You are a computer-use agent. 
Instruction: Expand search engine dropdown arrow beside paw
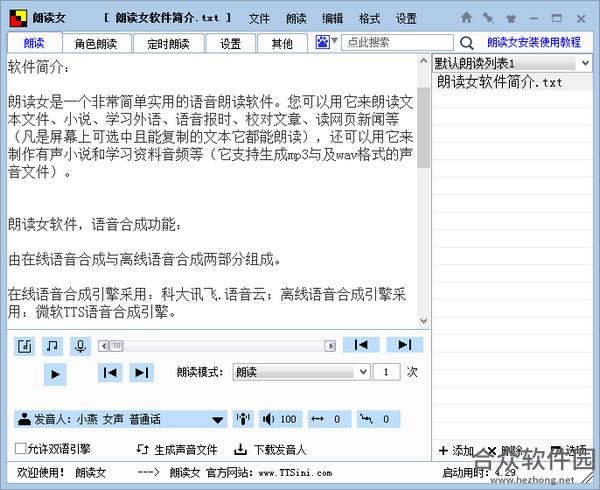[x=334, y=40]
